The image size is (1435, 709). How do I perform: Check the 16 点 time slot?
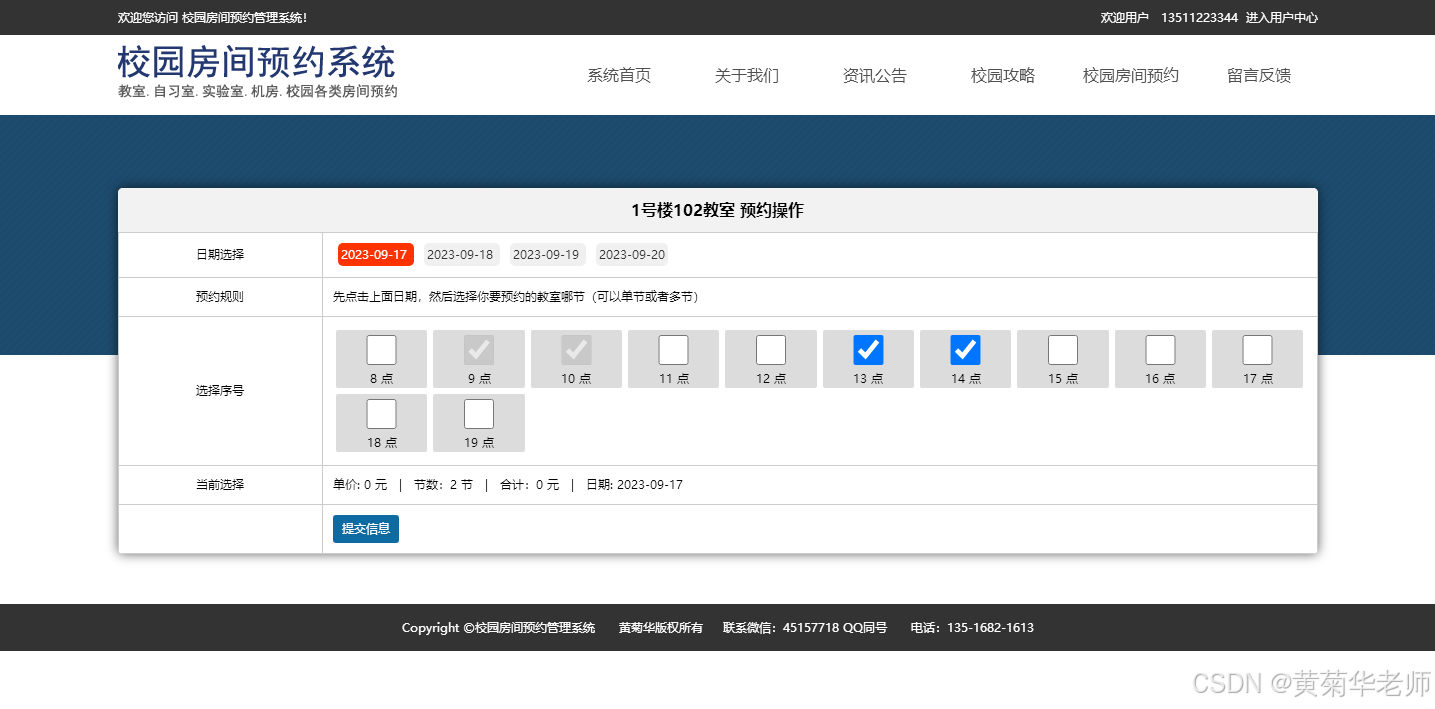click(1160, 350)
